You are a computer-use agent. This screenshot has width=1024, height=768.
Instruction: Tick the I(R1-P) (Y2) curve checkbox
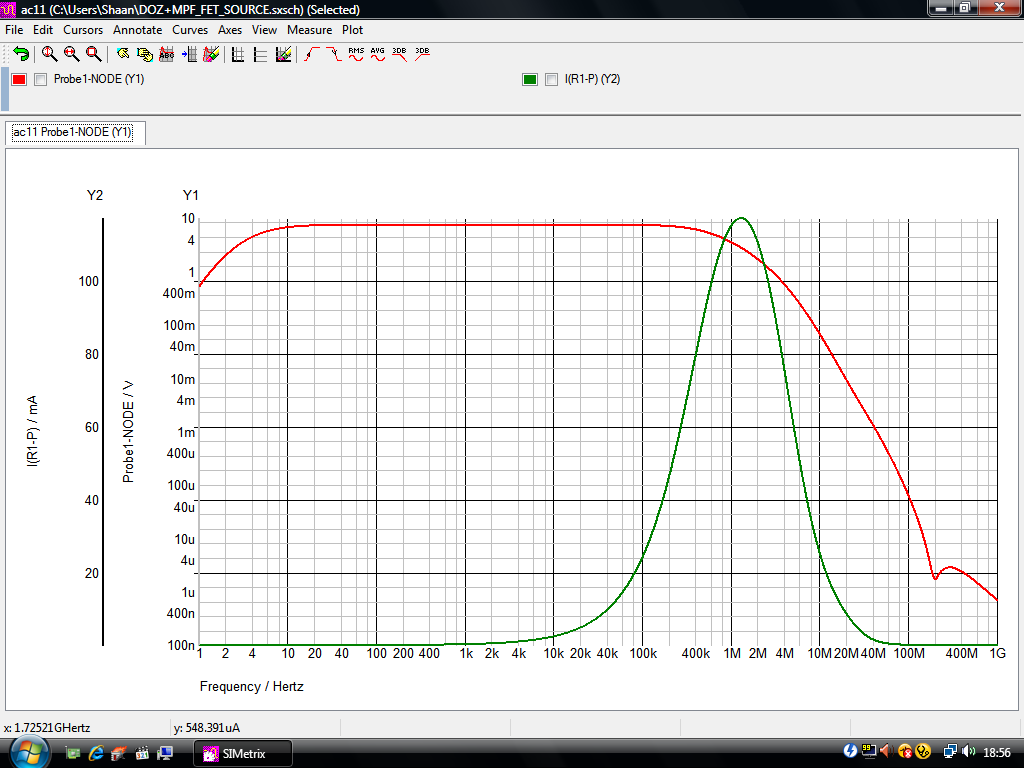(x=551, y=80)
